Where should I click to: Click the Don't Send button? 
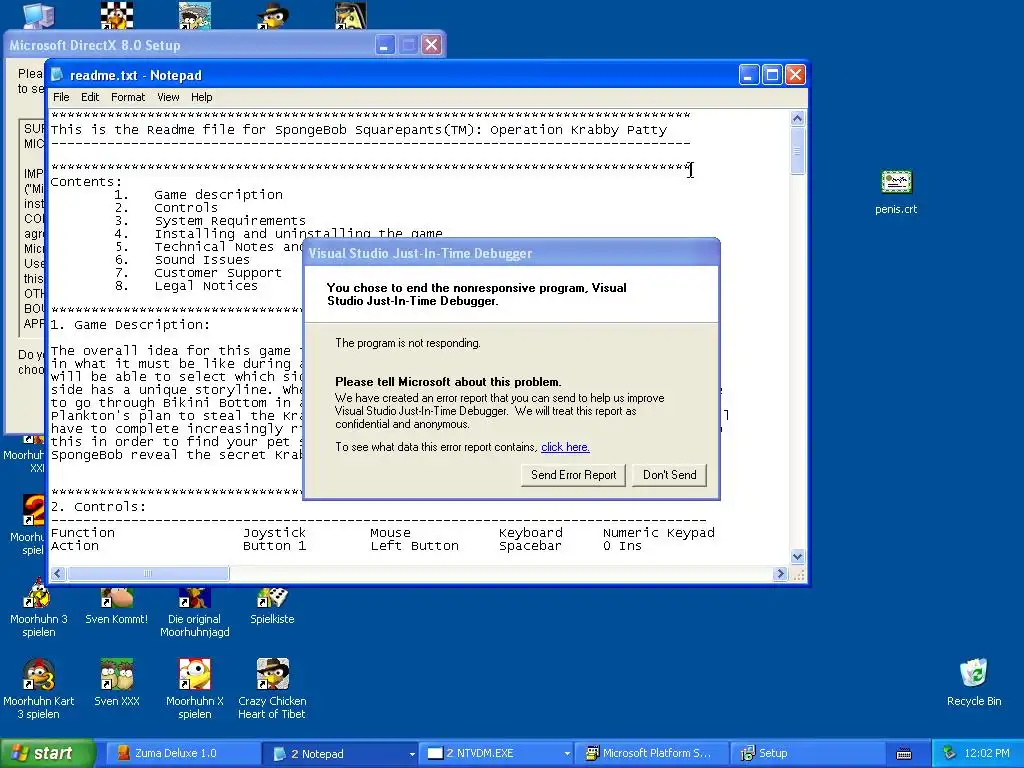pos(669,475)
